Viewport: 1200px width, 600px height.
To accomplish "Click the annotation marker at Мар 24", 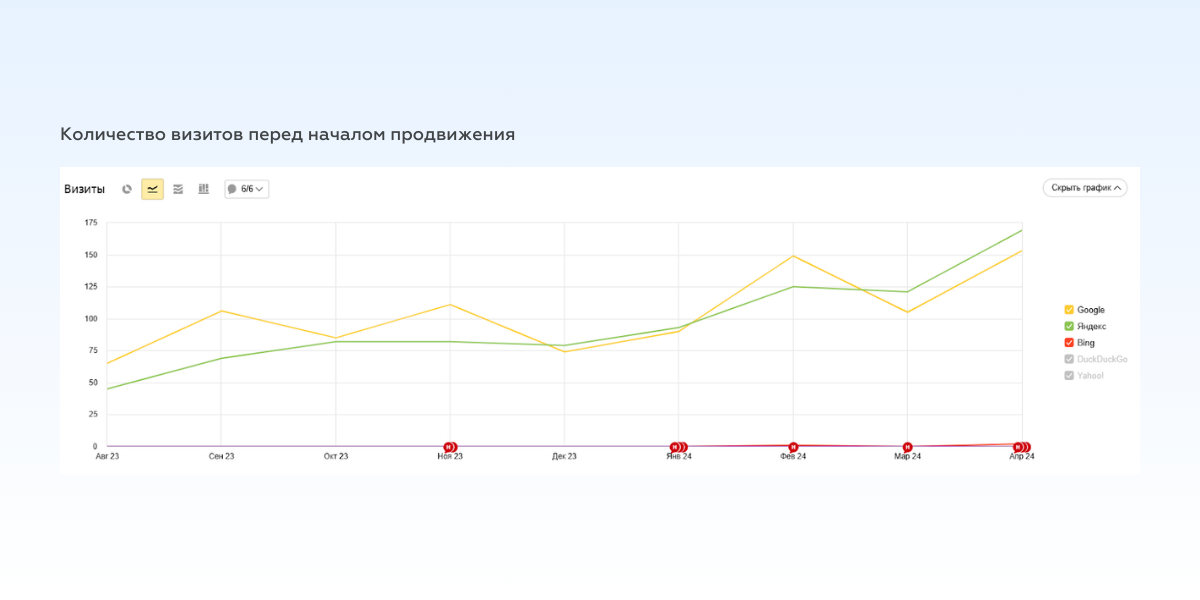I will (x=907, y=447).
